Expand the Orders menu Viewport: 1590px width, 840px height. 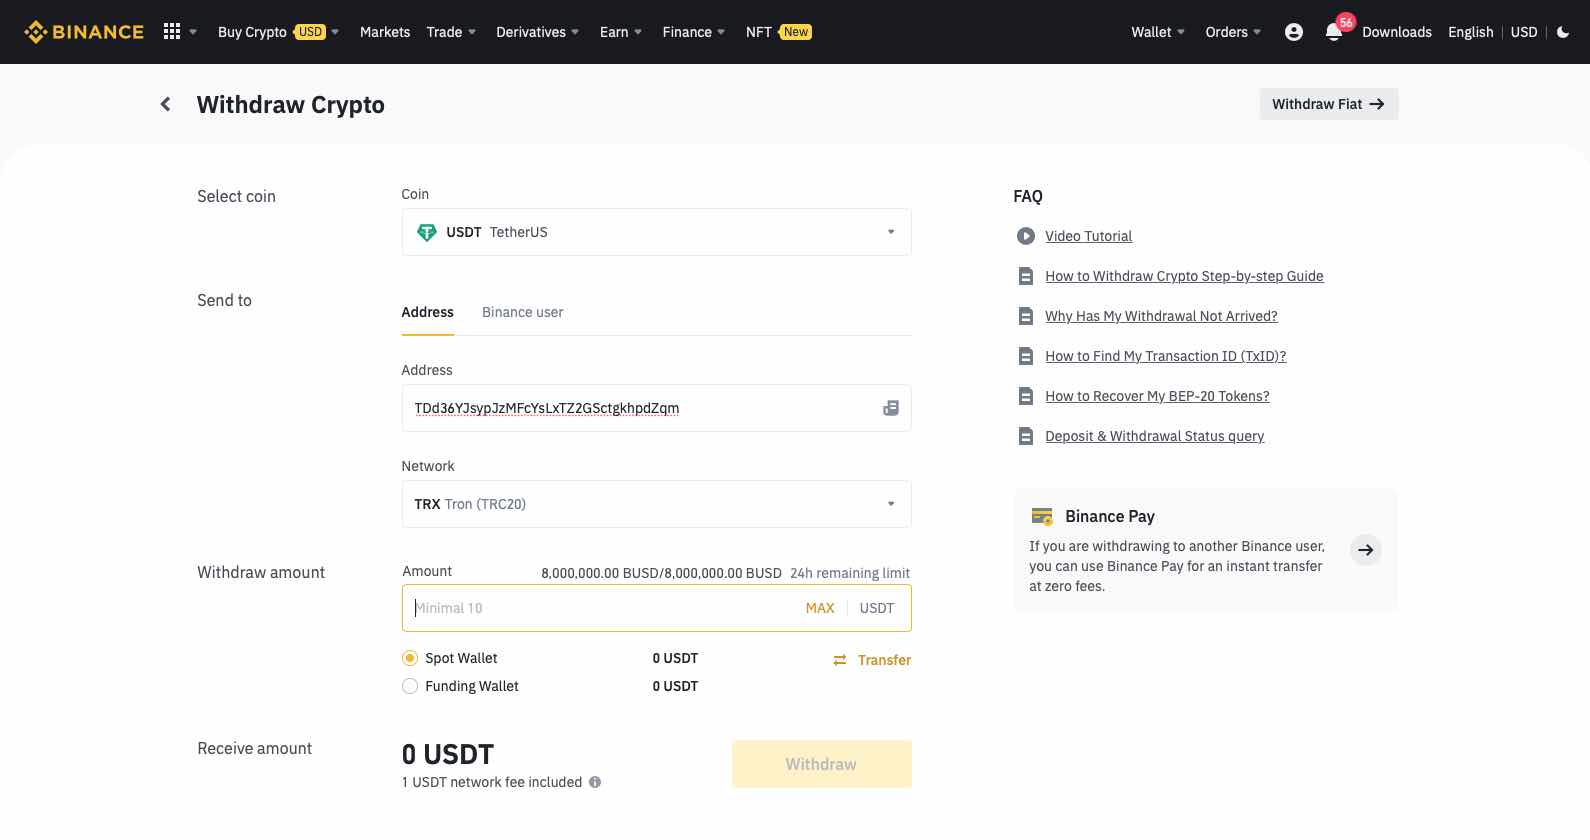(x=1233, y=32)
